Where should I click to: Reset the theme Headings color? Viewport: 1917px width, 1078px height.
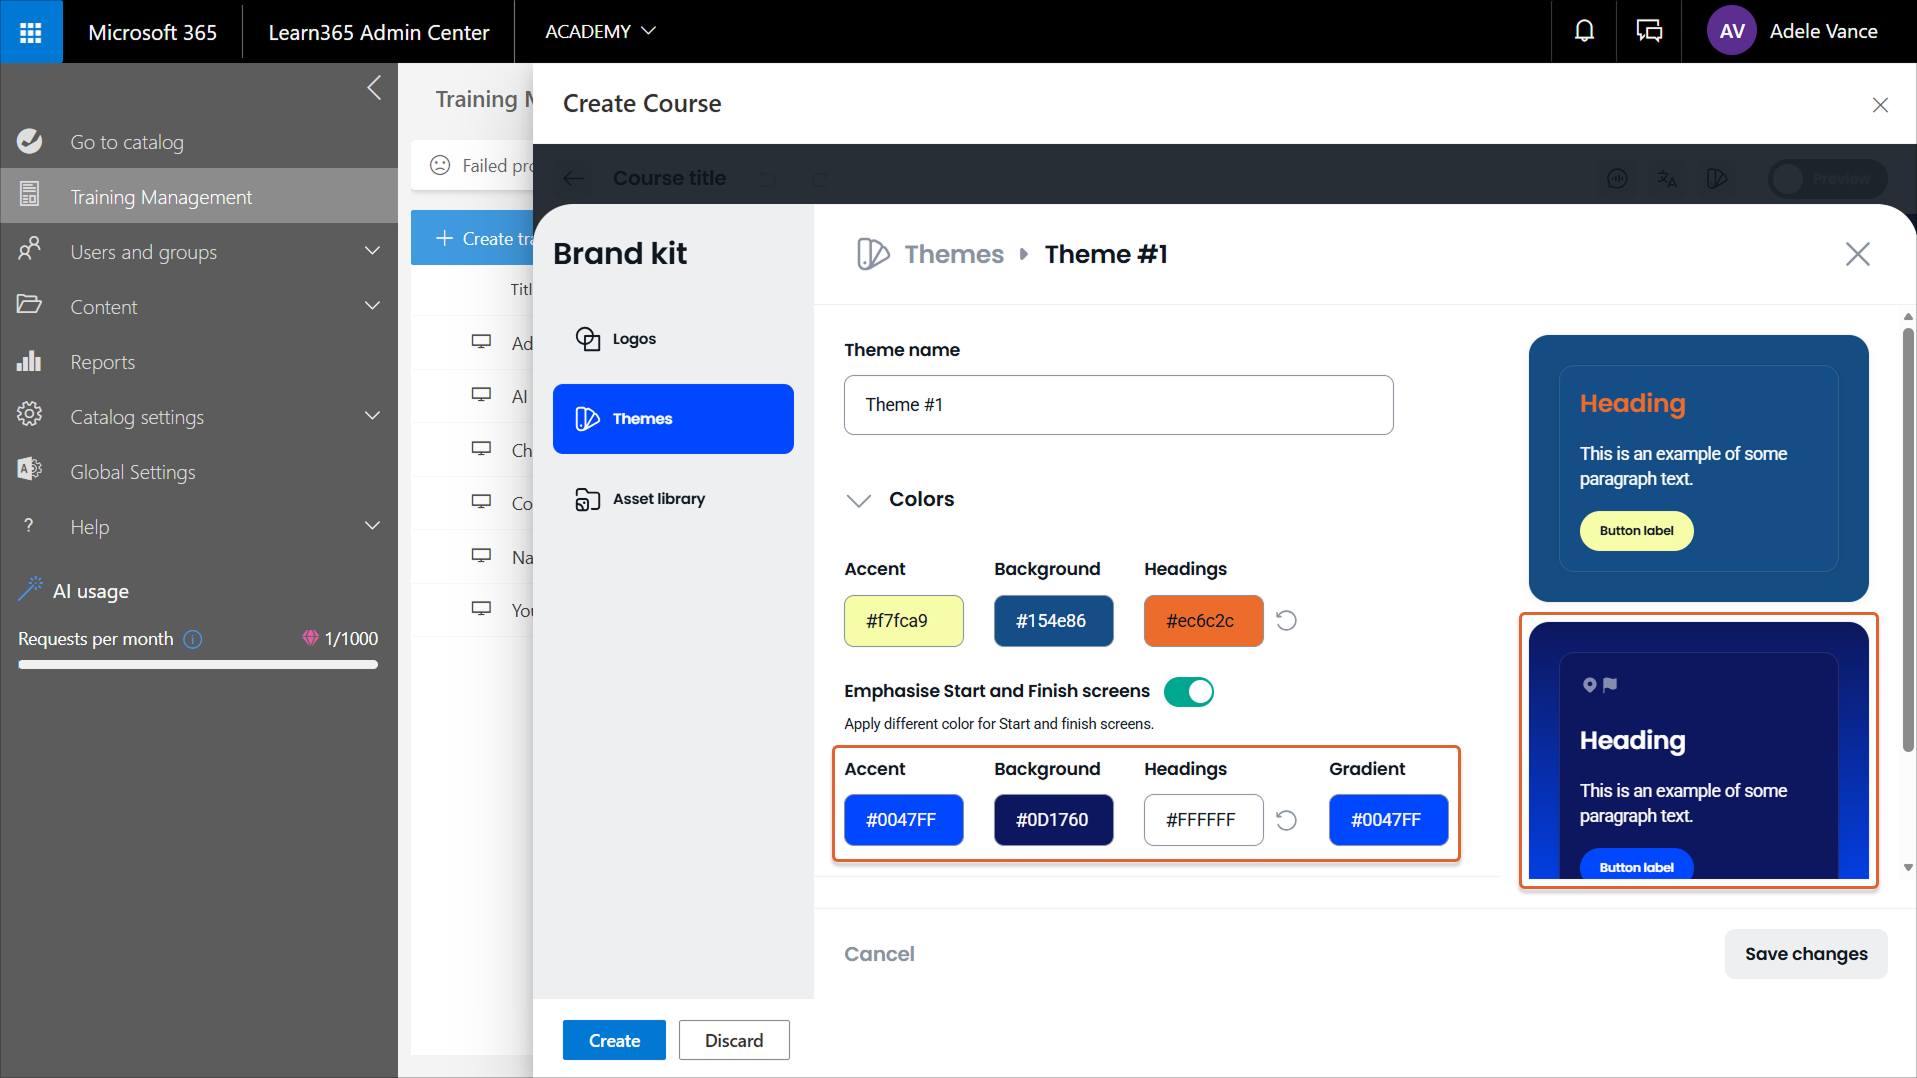point(1287,621)
